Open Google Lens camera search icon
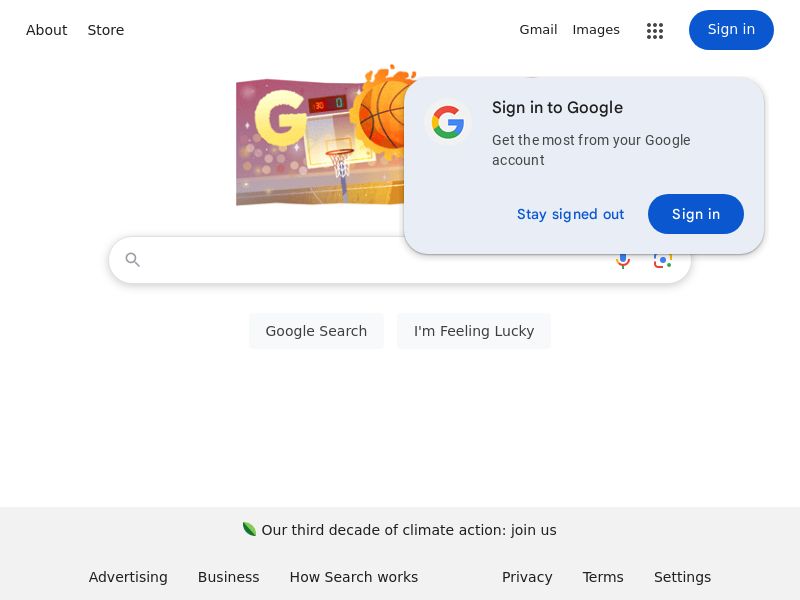 (x=663, y=261)
